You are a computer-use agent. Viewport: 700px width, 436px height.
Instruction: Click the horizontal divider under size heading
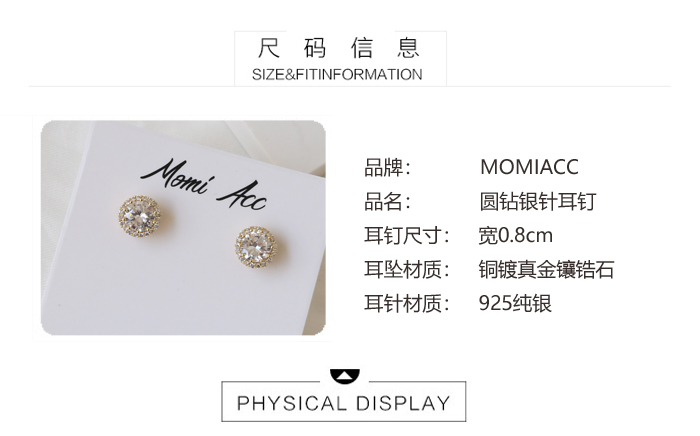coord(350,86)
